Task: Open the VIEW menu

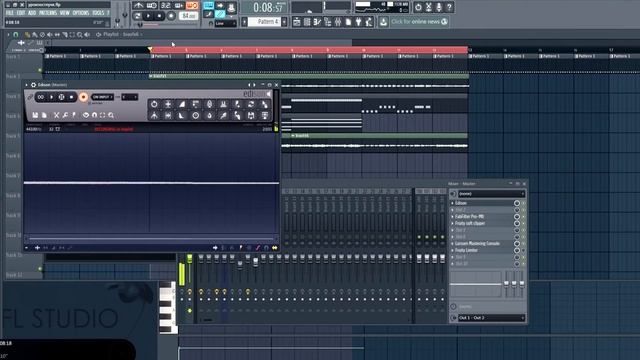Action: pos(64,13)
